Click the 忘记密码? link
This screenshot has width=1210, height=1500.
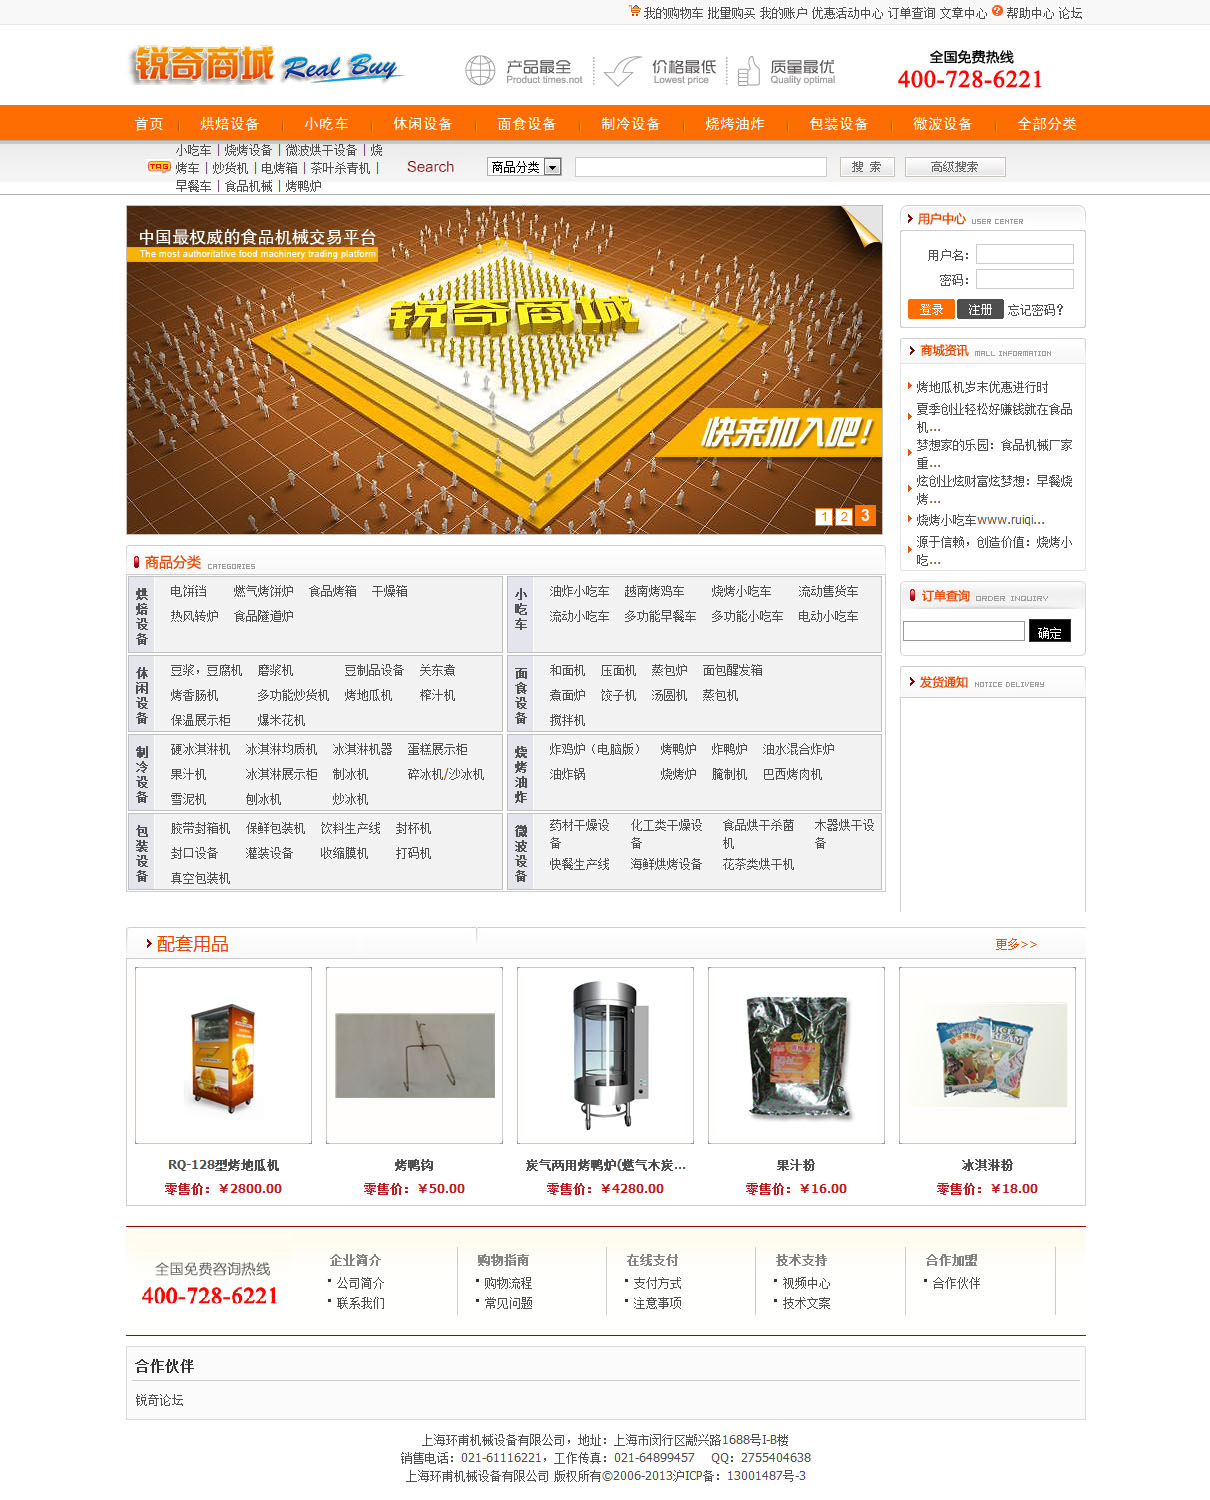[1036, 310]
